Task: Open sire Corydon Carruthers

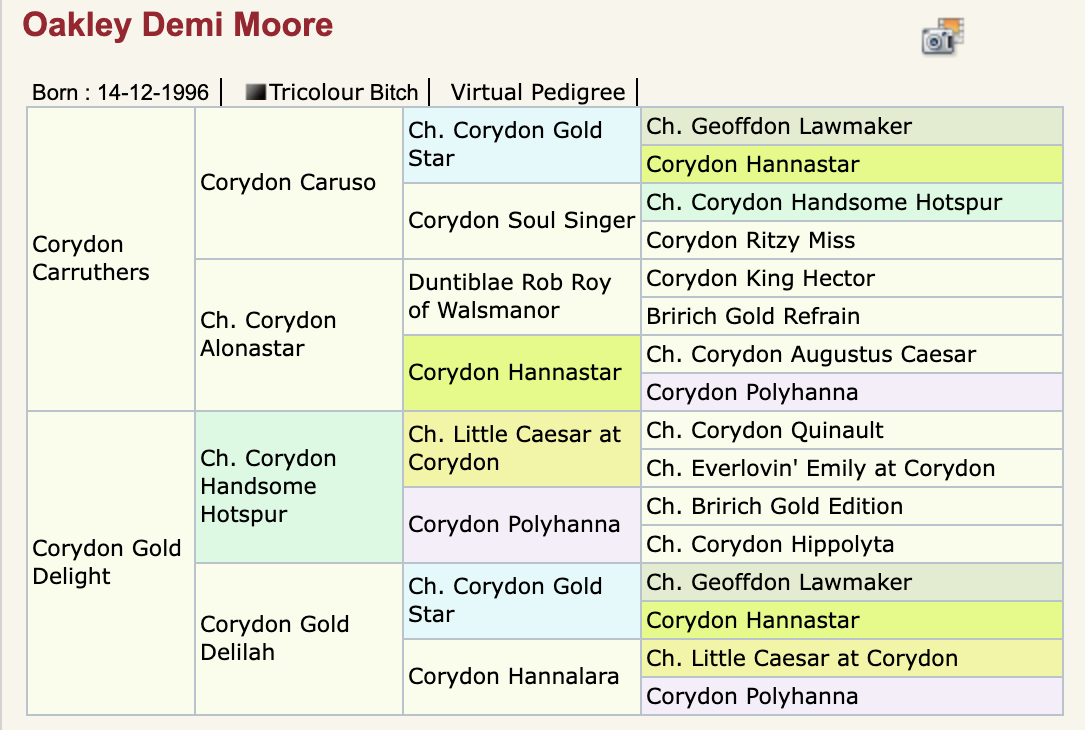Action: tap(91, 258)
